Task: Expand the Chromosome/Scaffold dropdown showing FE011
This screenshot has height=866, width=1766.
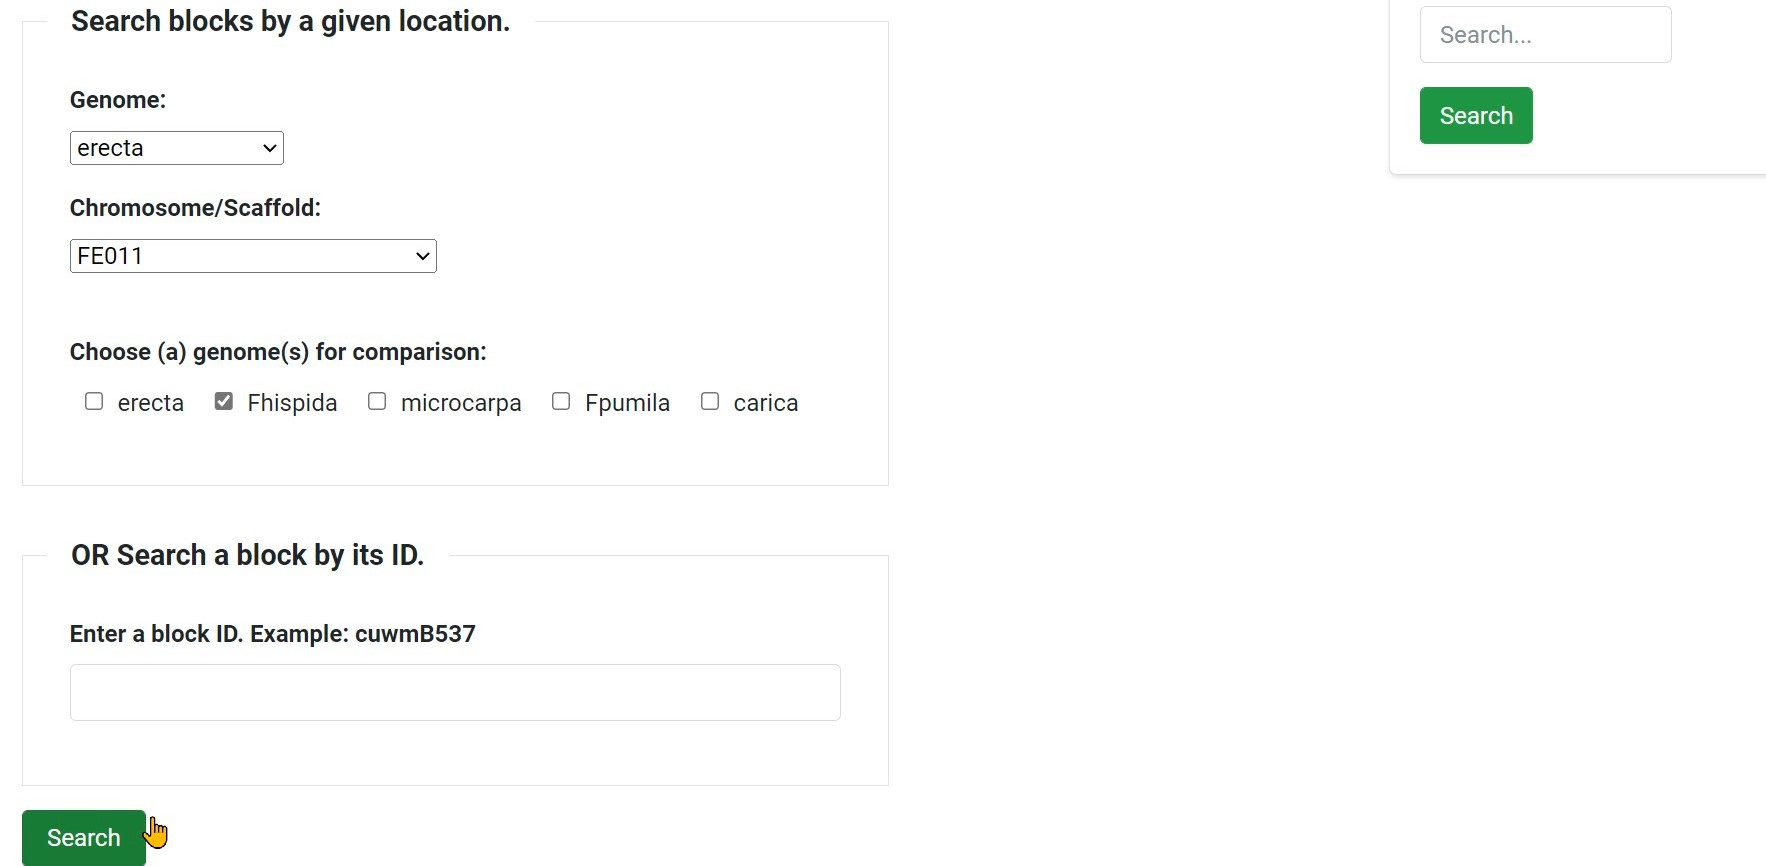Action: pyautogui.click(x=252, y=256)
